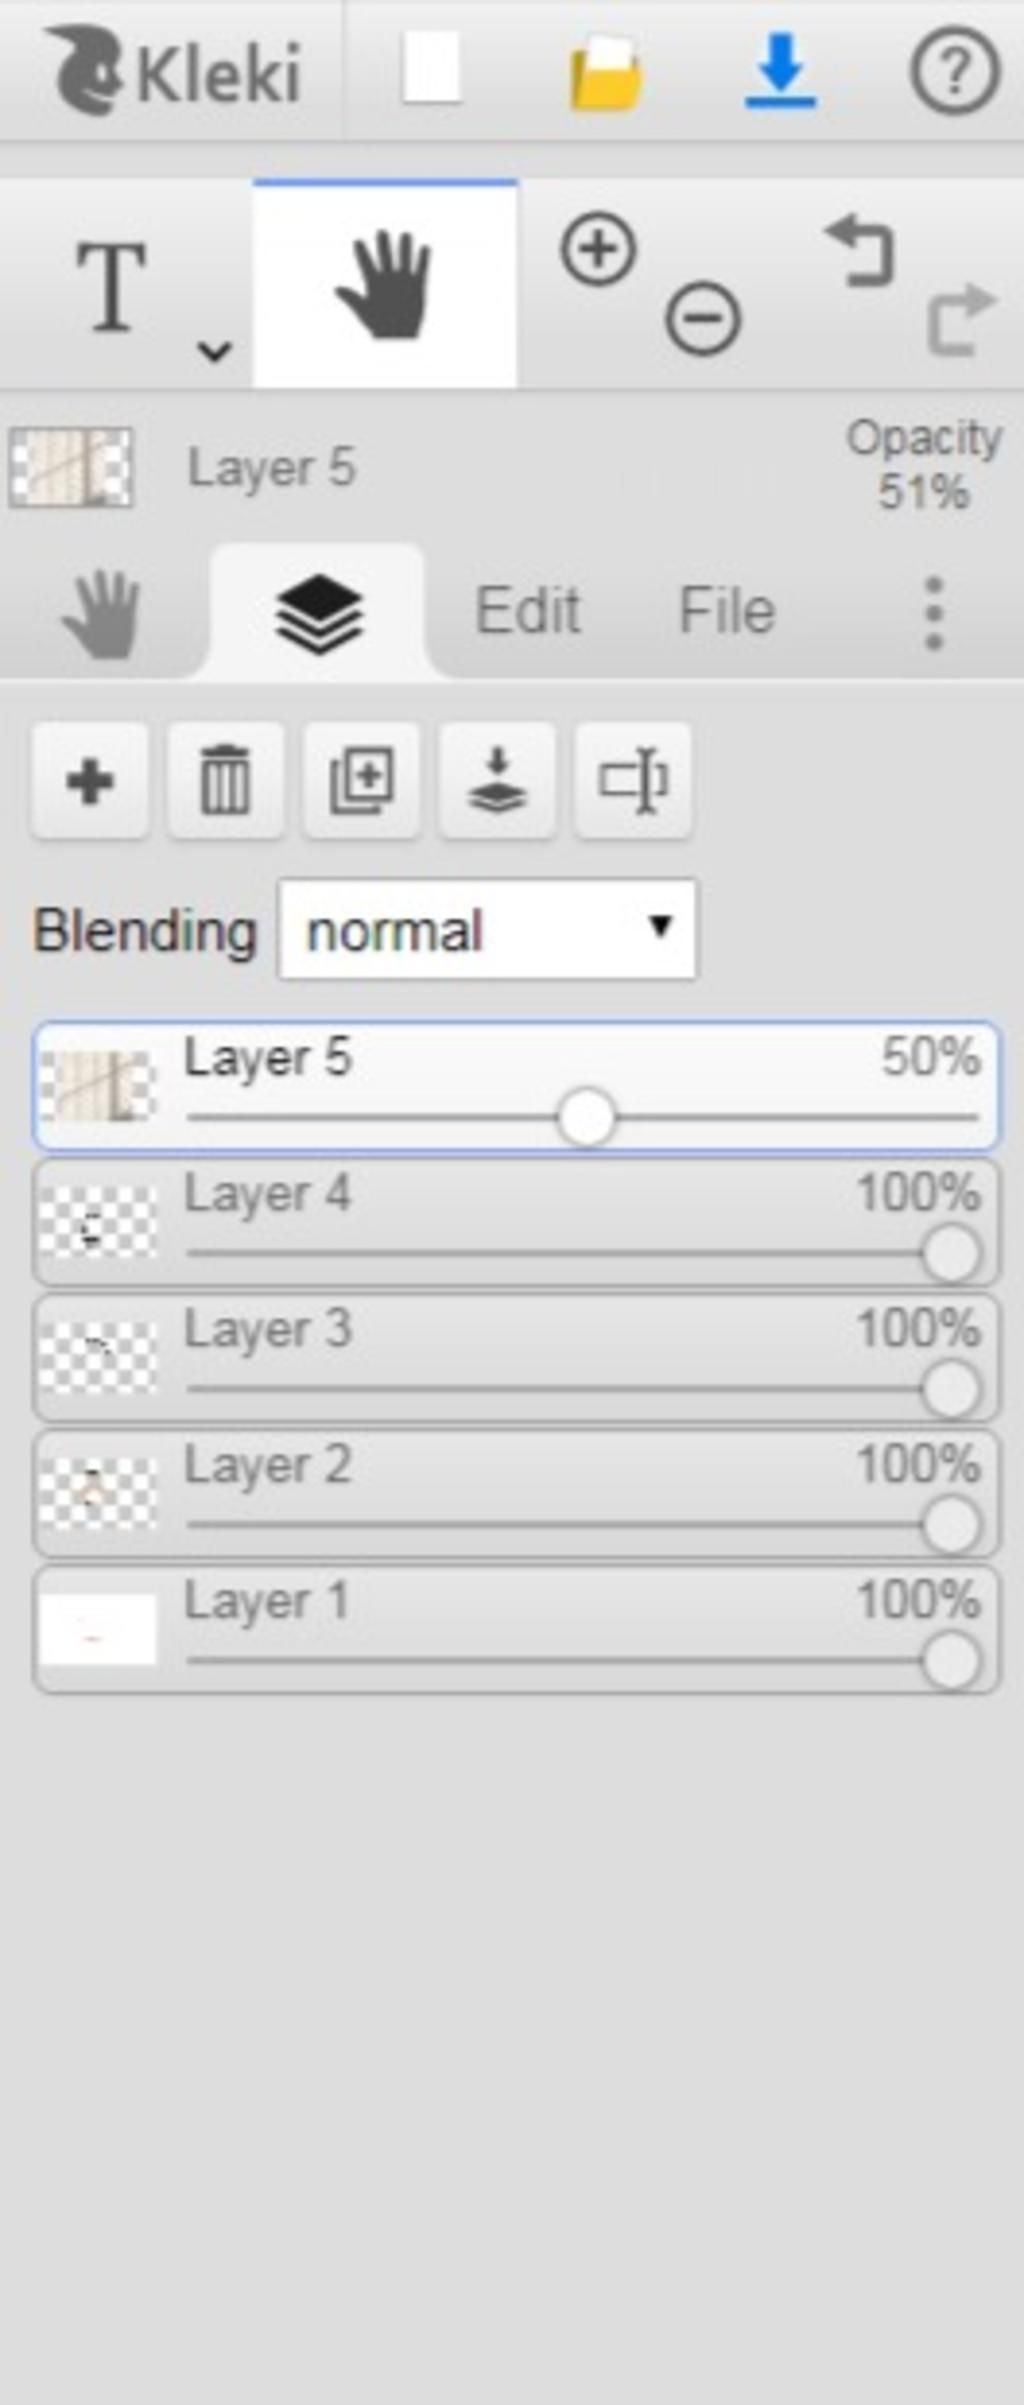Open the three-dot more options menu
The width and height of the screenshot is (1024, 2405).
934,613
